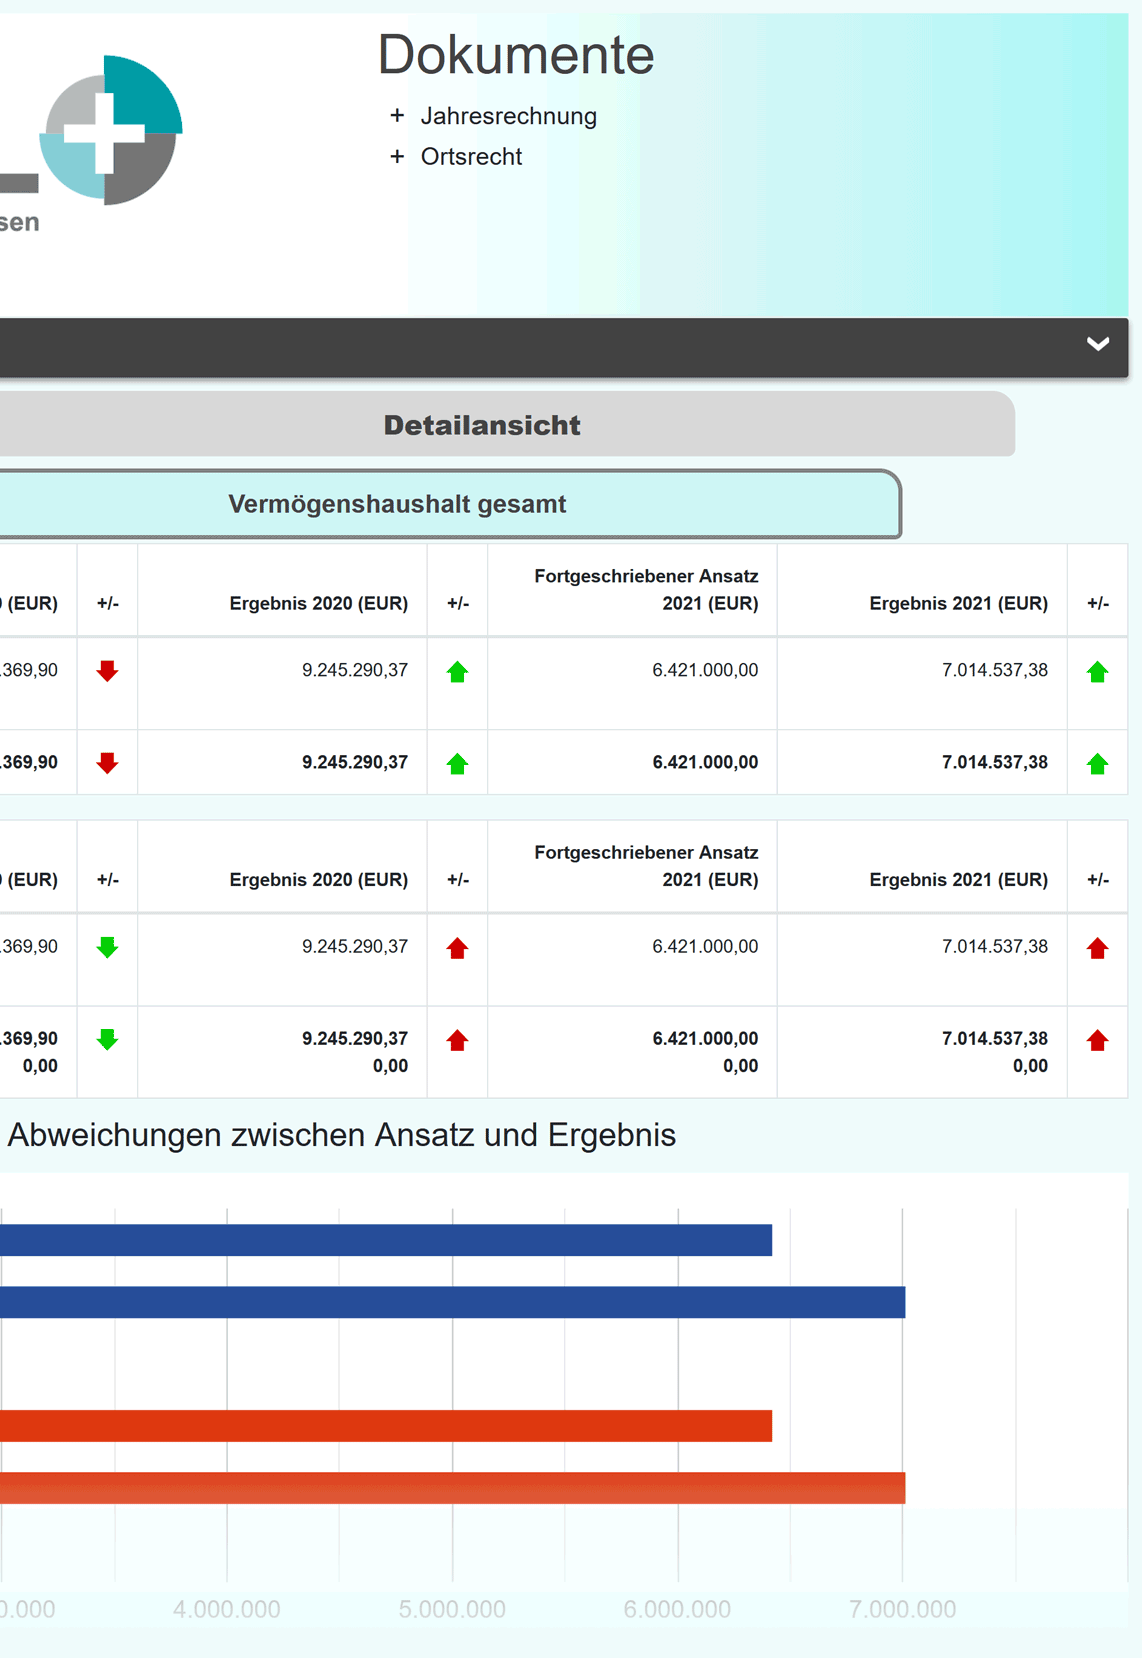Image resolution: width=1142 pixels, height=1658 pixels.
Task: Select the 6.421.000,00 cell in first table's top row
Action: coord(704,670)
